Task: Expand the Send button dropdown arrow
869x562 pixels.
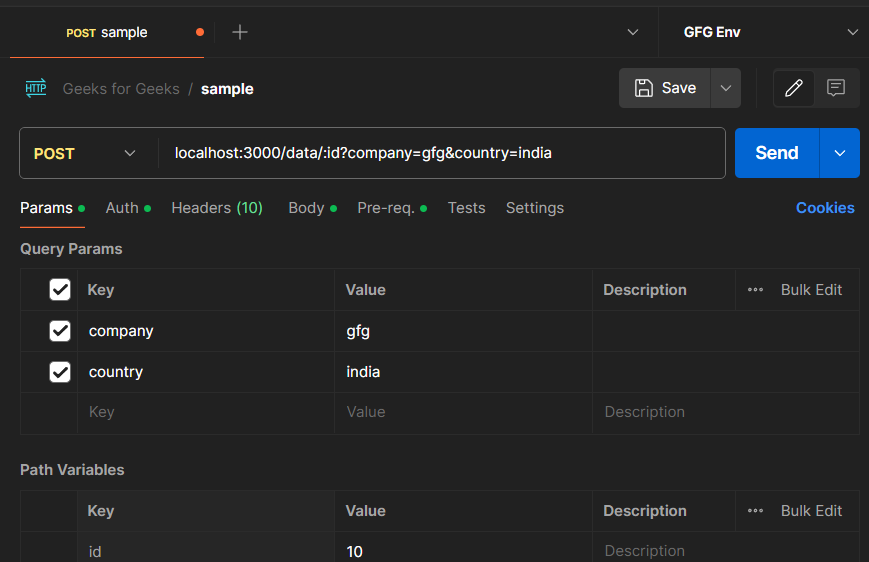Action: 840,153
